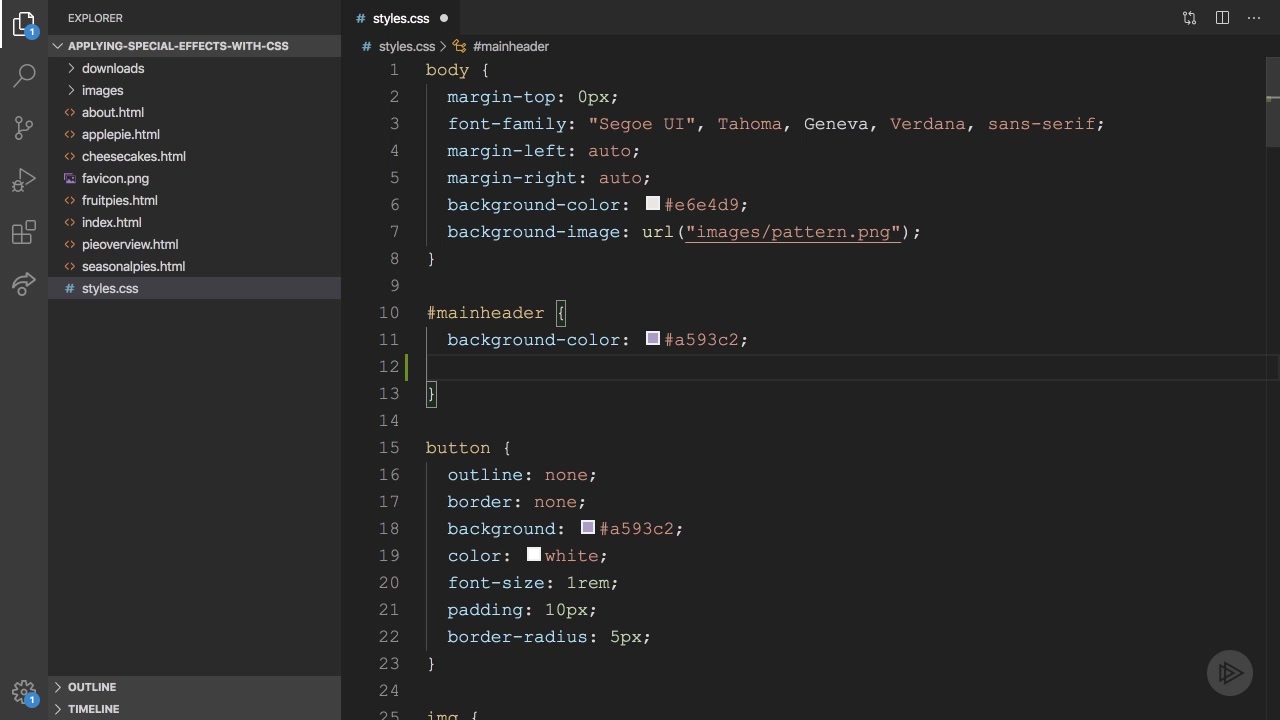Open the Extensions view icon

[24, 234]
